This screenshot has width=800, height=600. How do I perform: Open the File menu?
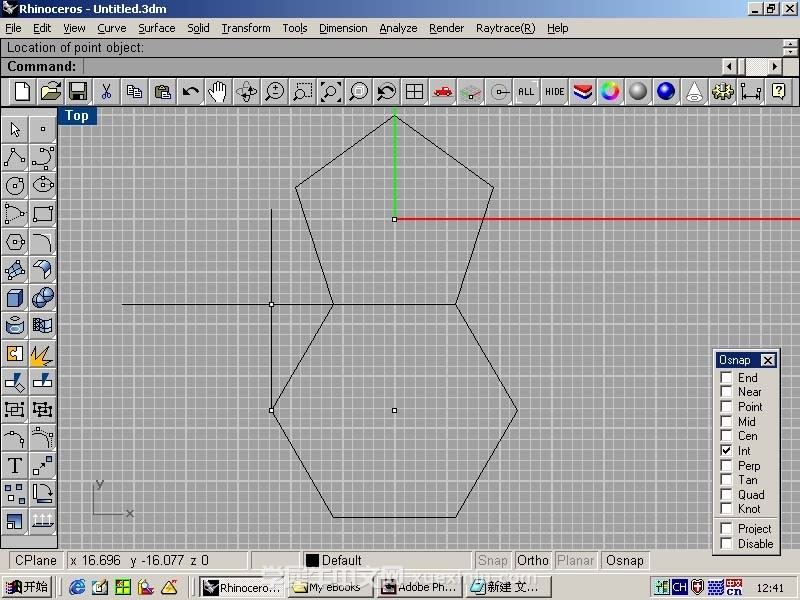(x=13, y=28)
